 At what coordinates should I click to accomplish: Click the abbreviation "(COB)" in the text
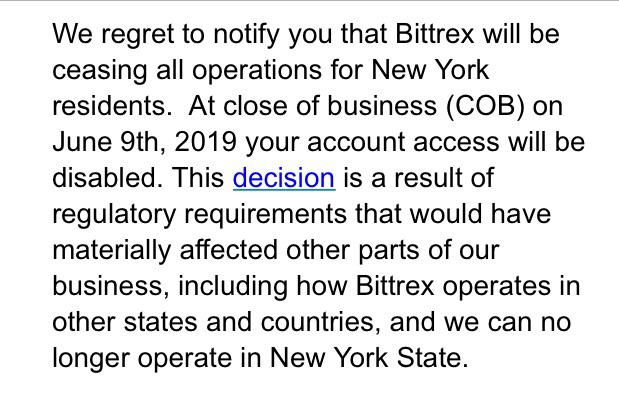pos(485,107)
